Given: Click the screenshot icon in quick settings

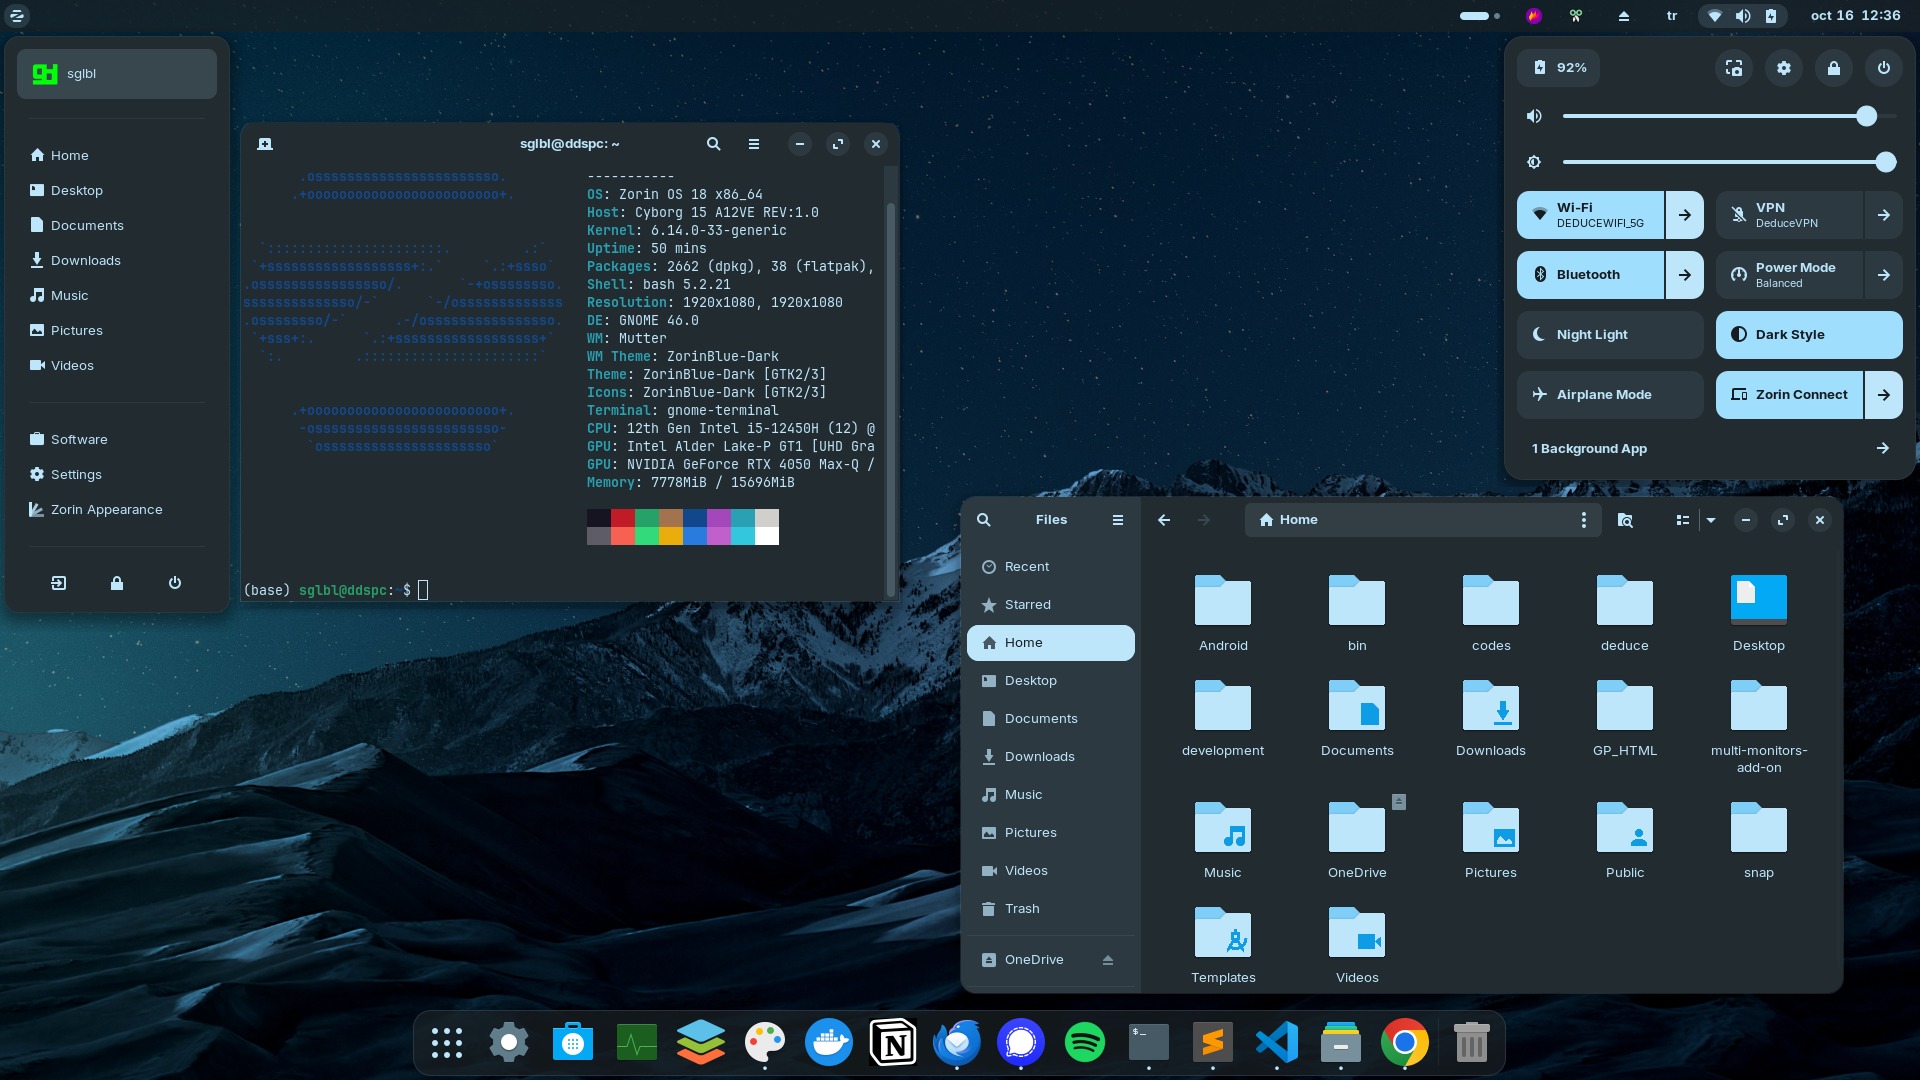Looking at the screenshot, I should pos(1734,68).
